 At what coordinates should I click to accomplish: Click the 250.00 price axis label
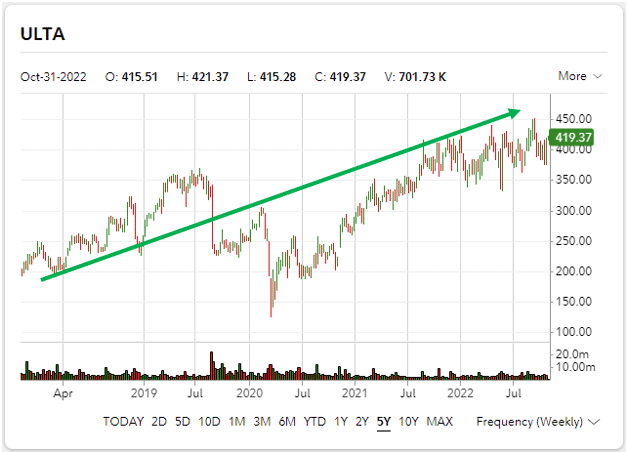(x=573, y=241)
